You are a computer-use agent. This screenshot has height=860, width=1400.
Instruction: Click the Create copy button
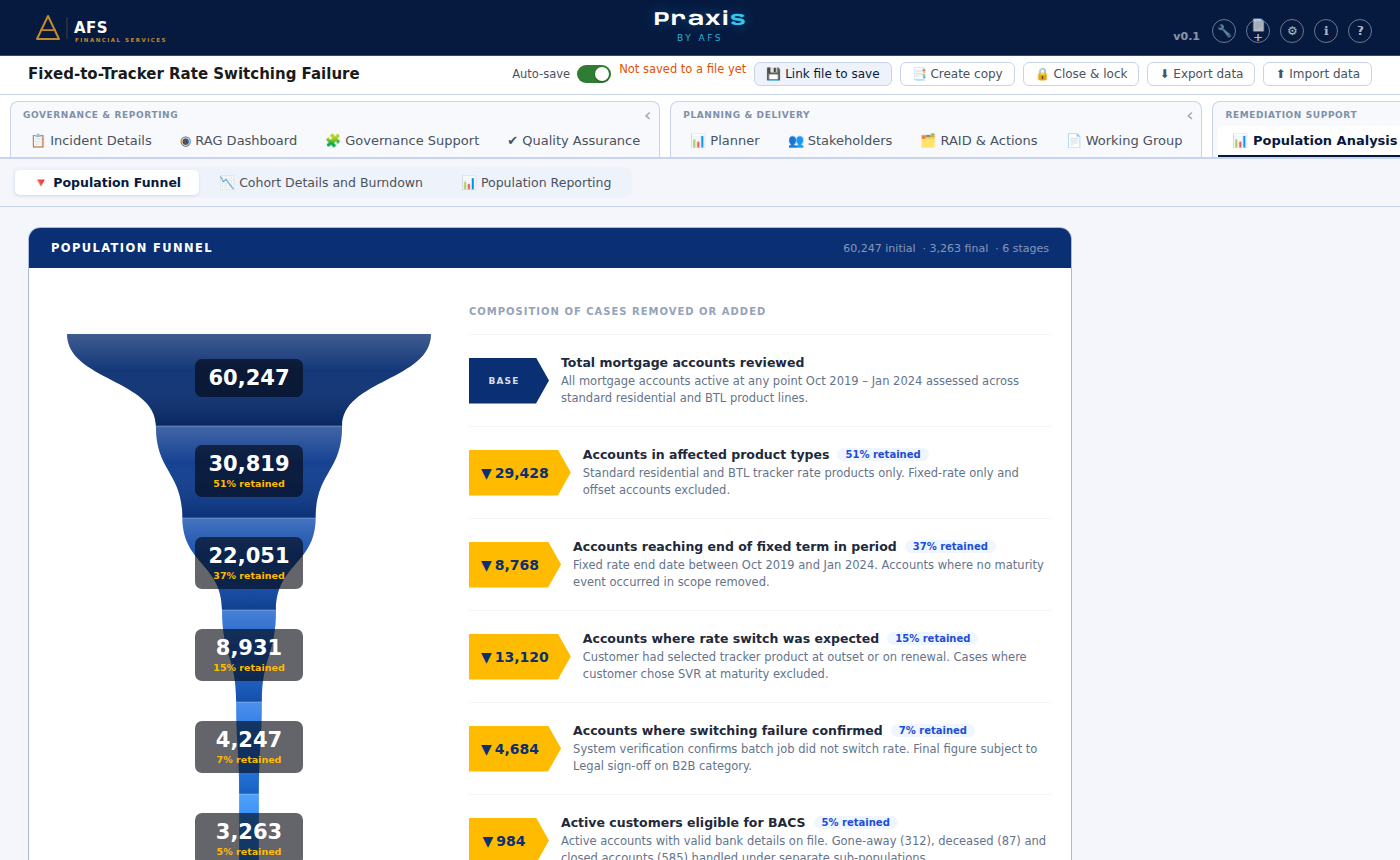pos(958,74)
